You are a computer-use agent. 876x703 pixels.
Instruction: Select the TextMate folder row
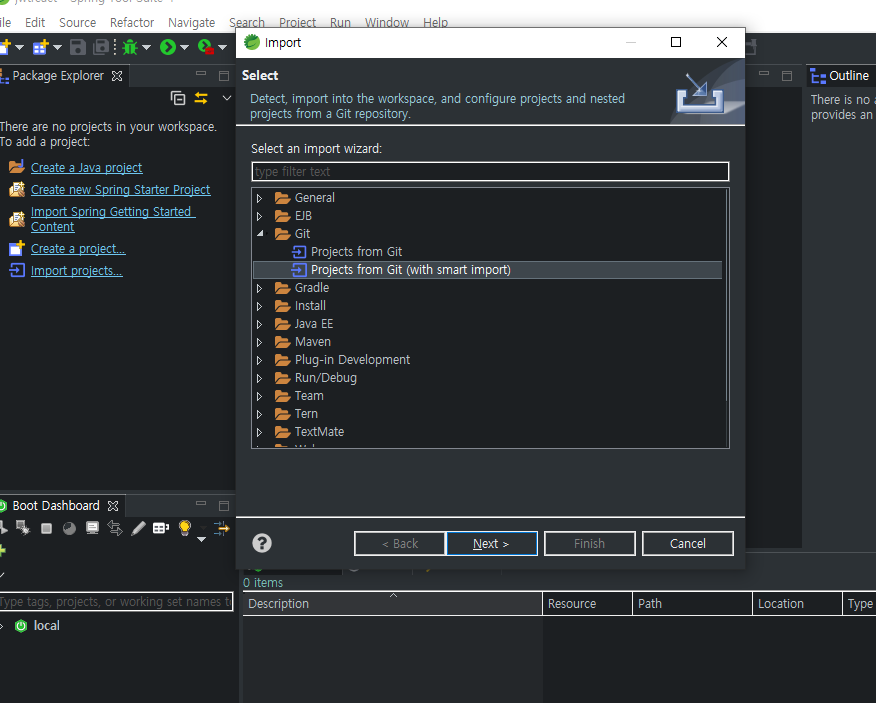click(319, 432)
